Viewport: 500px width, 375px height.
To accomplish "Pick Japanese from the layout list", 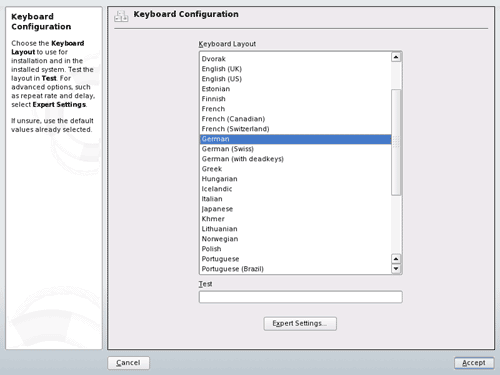I will pos(295,209).
